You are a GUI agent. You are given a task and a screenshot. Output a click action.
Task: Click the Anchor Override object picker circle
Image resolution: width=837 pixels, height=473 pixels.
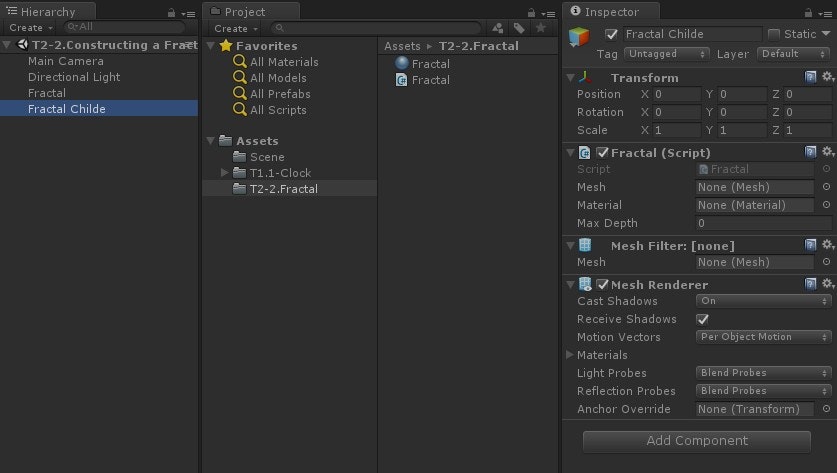(826, 408)
